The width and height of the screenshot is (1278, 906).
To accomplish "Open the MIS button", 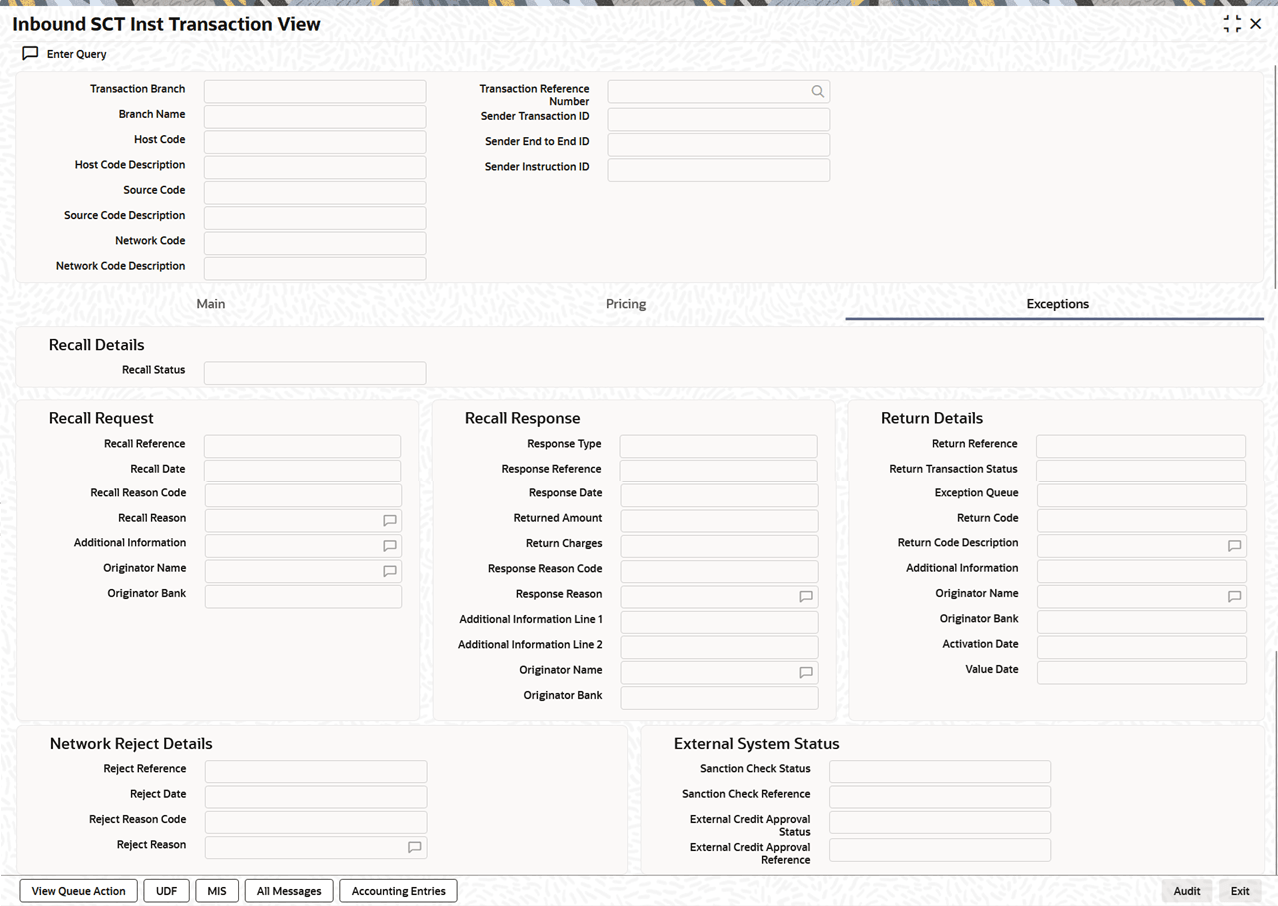I will 217,891.
